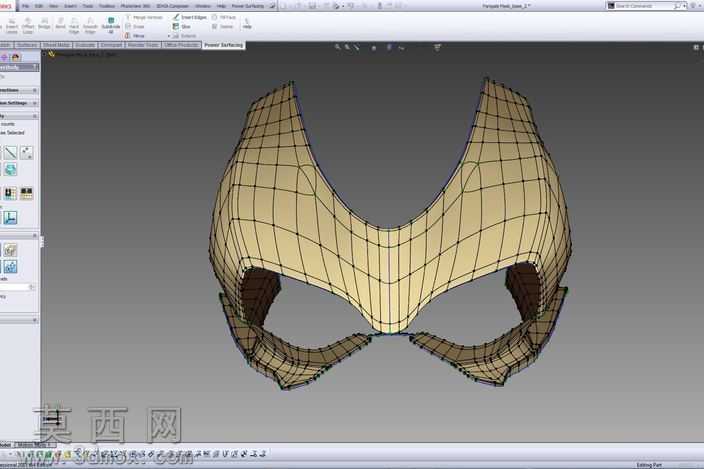Image resolution: width=704 pixels, height=469 pixels.
Task: Switch to the Surfaces tab
Action: 27,45
